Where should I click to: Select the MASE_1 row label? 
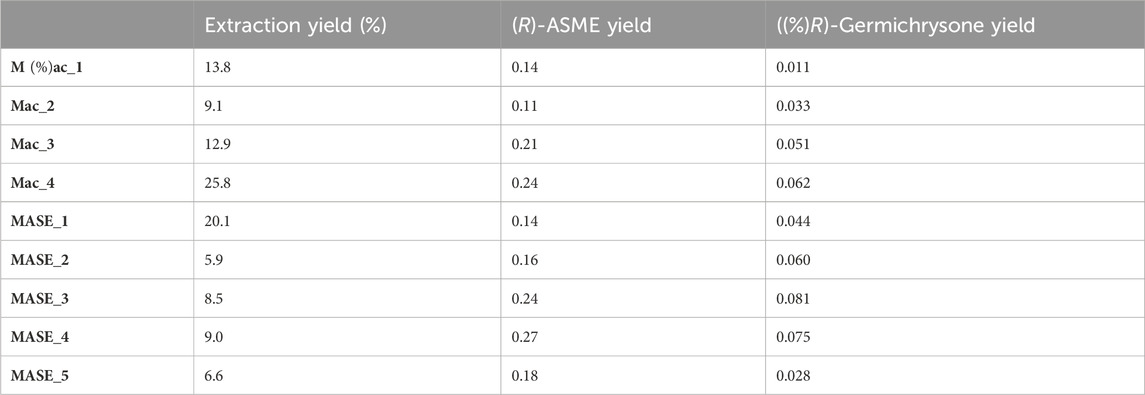coord(39,221)
